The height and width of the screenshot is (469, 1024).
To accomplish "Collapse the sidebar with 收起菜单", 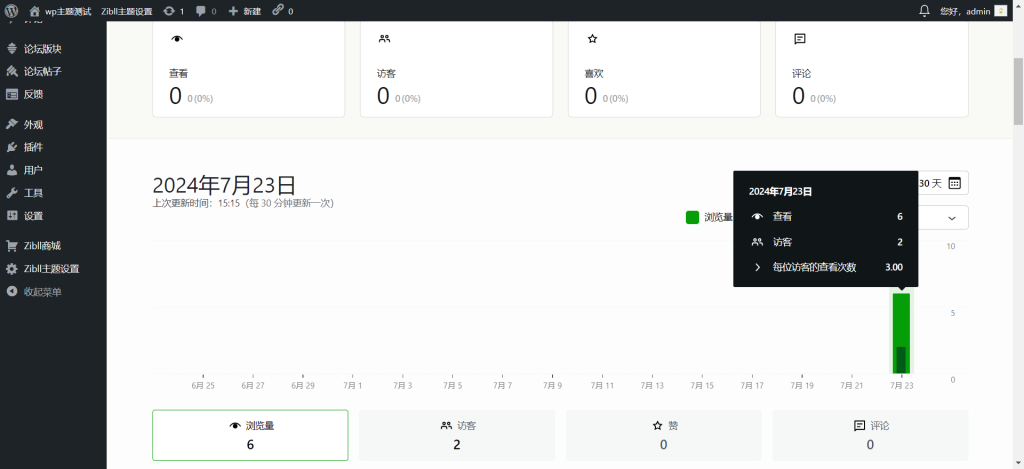I will (x=42, y=292).
